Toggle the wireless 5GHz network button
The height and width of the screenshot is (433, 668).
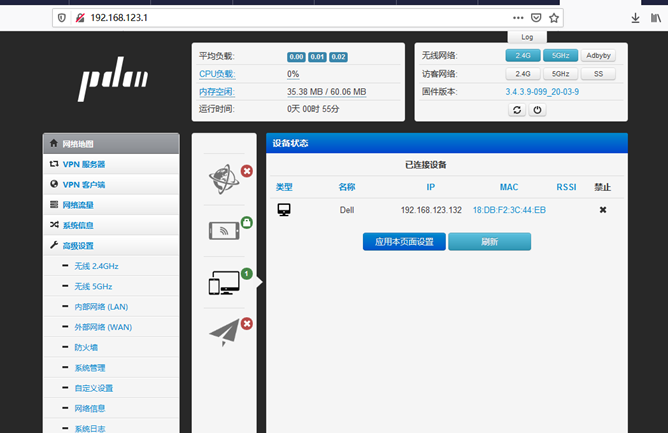point(560,55)
